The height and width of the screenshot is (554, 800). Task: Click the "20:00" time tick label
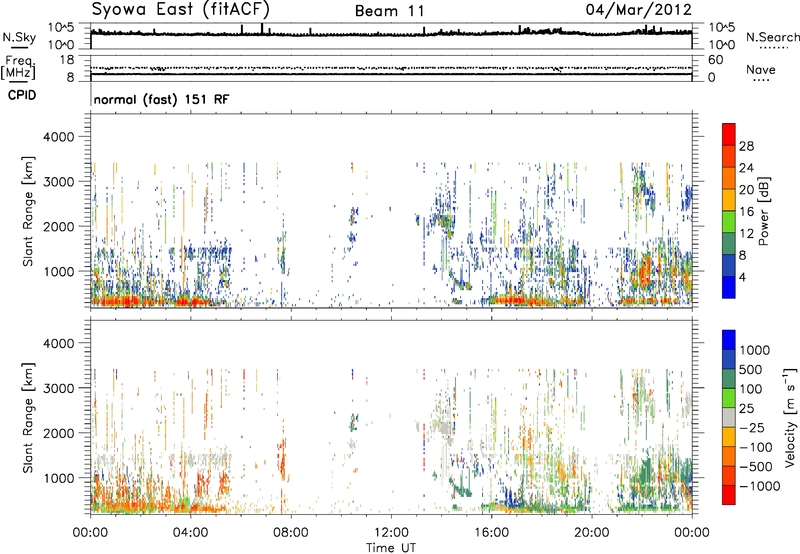[591, 533]
